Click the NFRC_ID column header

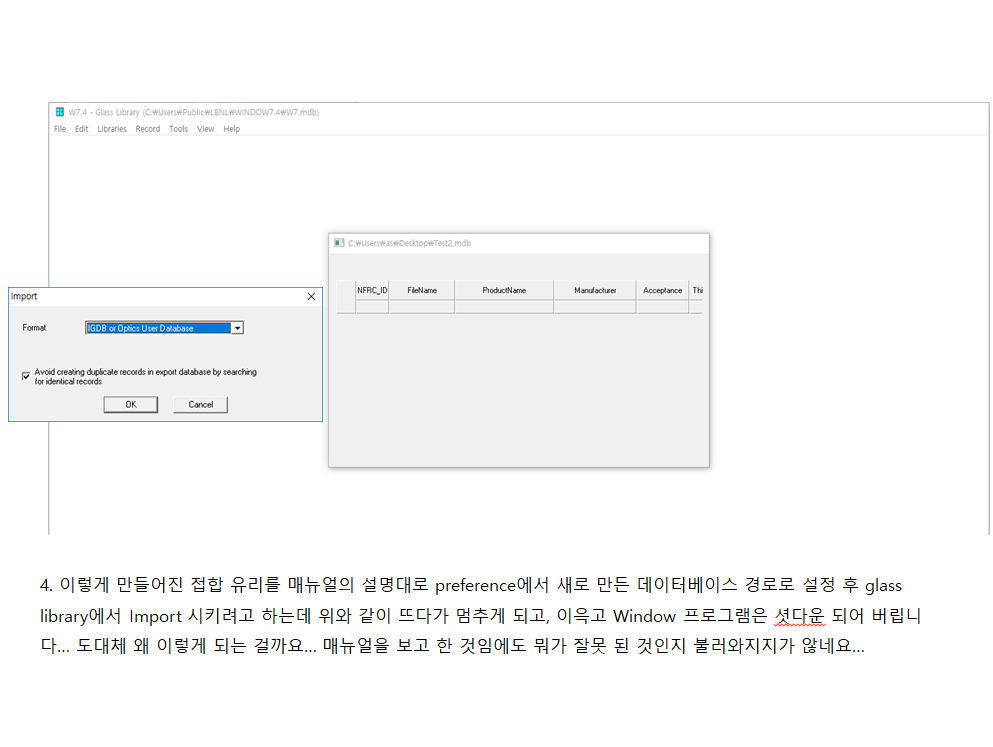point(372,290)
